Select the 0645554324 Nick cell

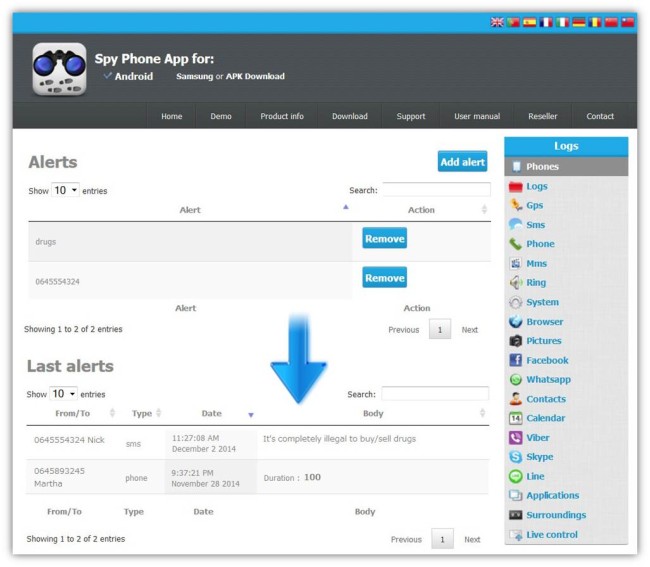coord(69,440)
